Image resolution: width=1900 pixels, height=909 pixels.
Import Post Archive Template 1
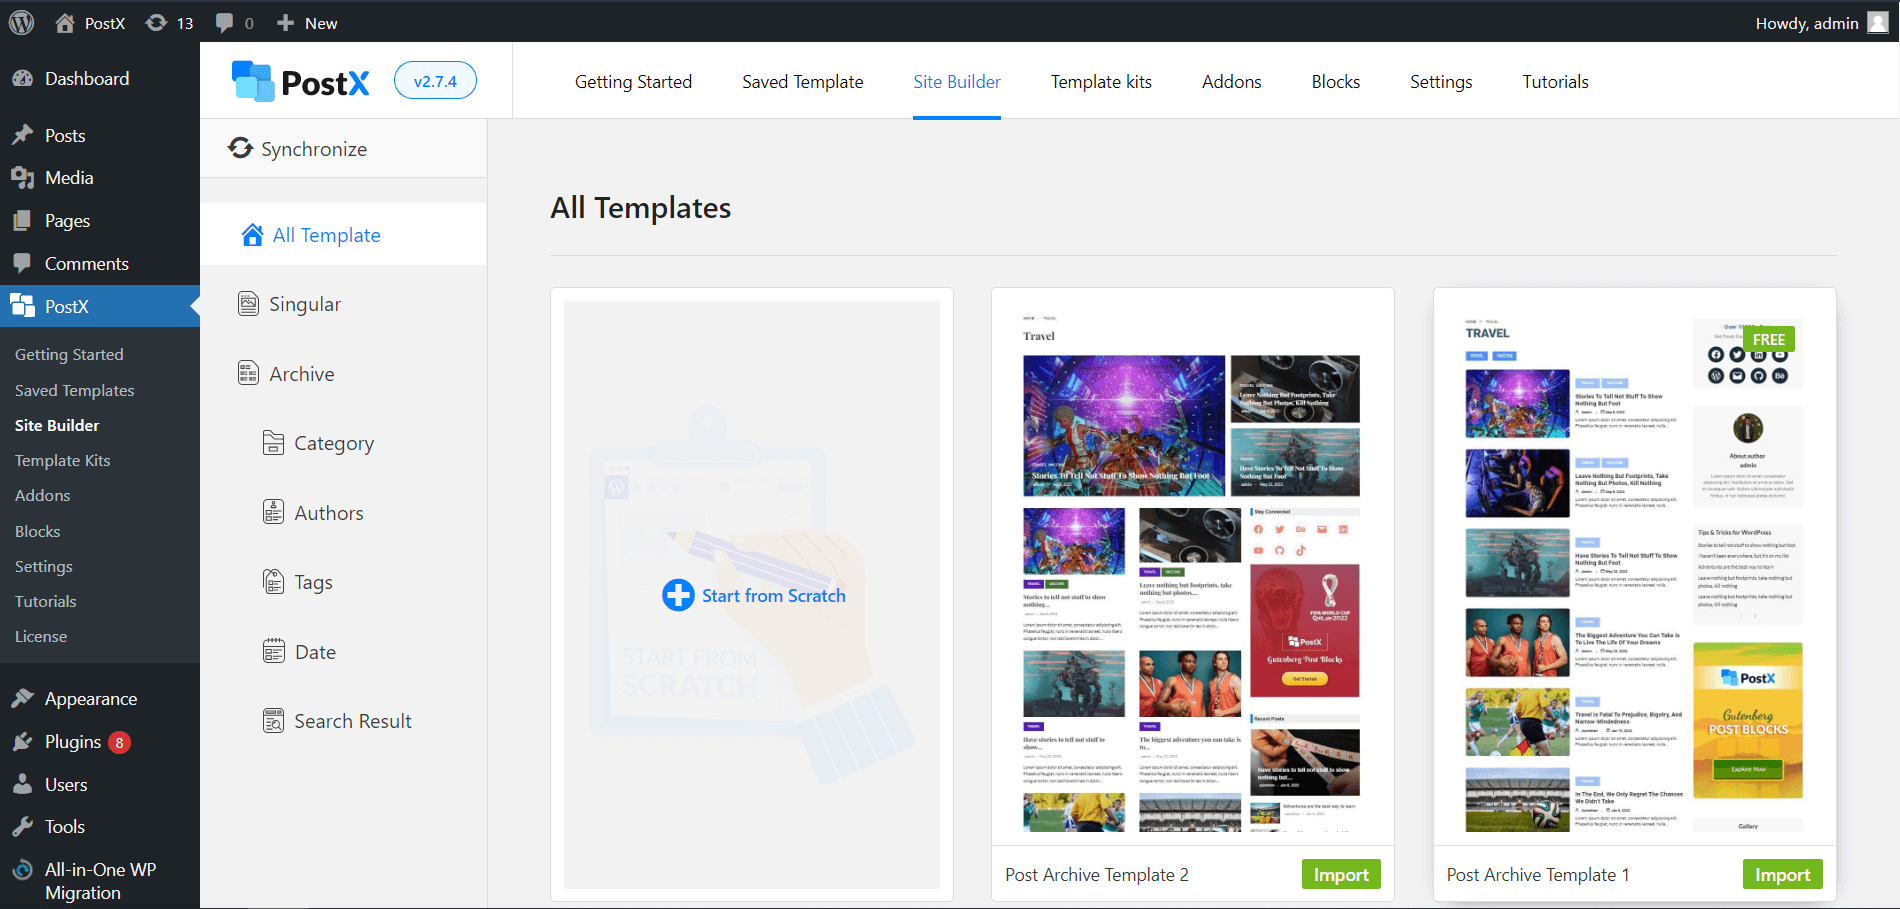coord(1782,873)
